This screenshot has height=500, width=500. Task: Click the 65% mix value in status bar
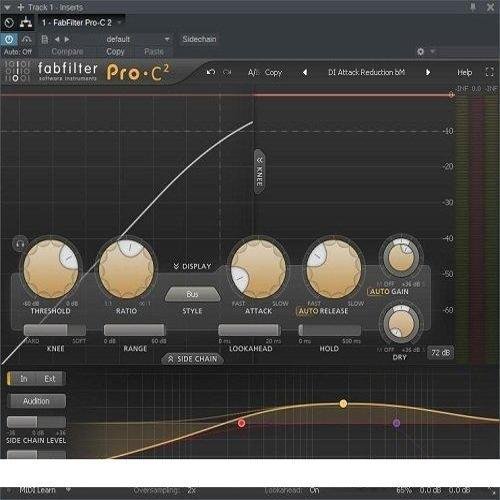pos(404,490)
